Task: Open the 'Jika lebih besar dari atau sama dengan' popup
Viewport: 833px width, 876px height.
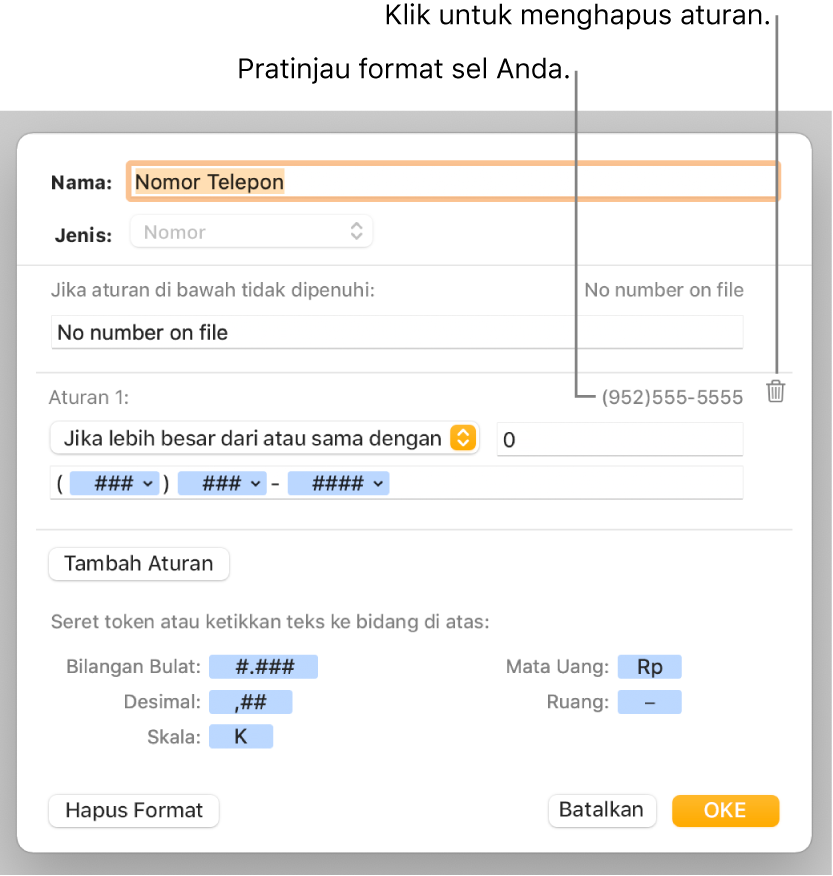Action: pos(264,438)
